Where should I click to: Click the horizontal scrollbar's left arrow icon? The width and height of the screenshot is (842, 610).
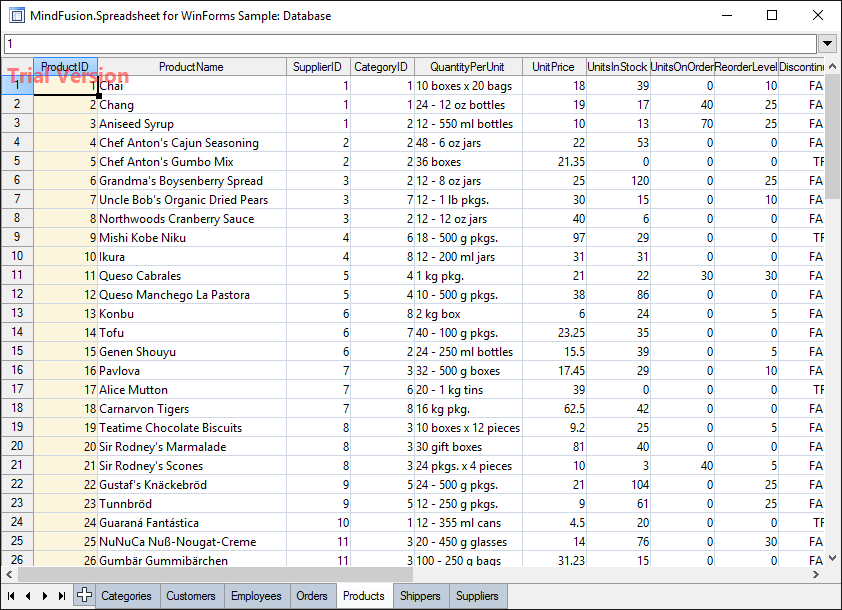tap(8, 574)
